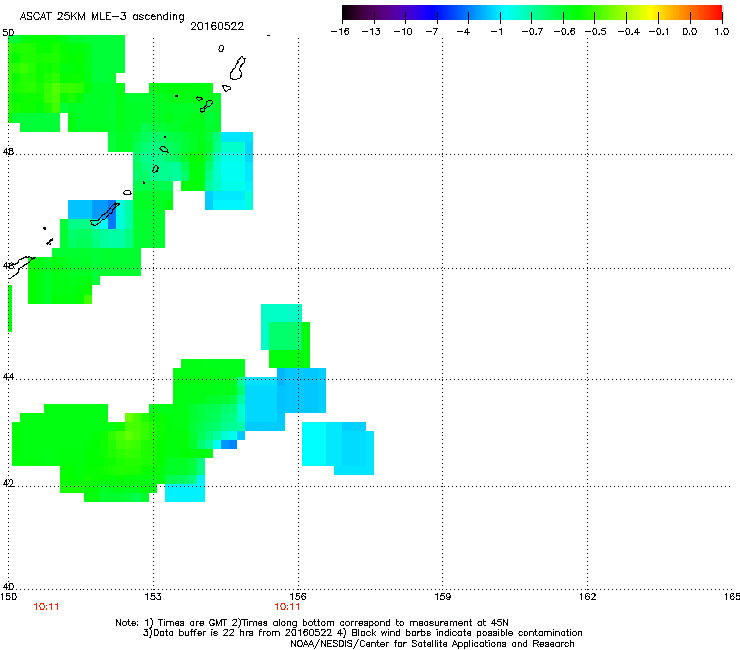Viewport: 740px width, 650px height.
Task: Click the longitude label '159'
Action: [442, 597]
